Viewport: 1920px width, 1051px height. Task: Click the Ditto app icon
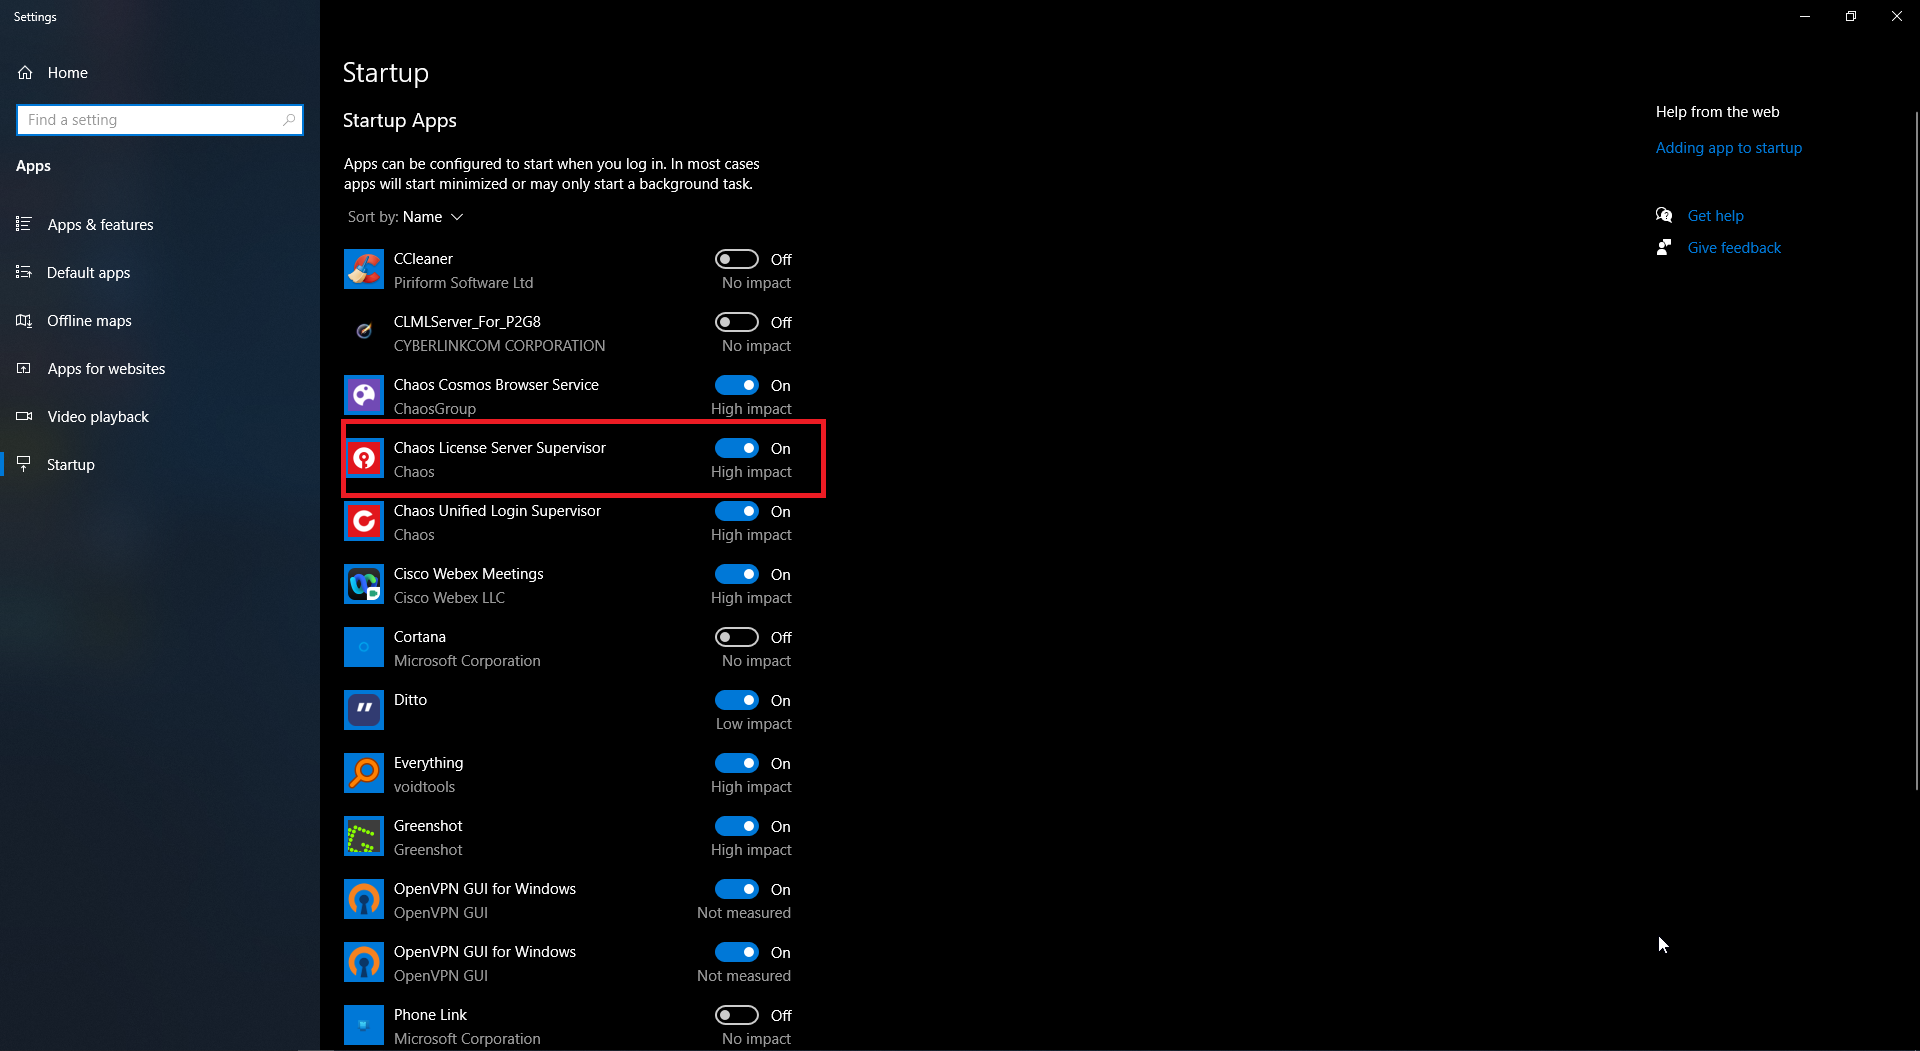tap(364, 711)
